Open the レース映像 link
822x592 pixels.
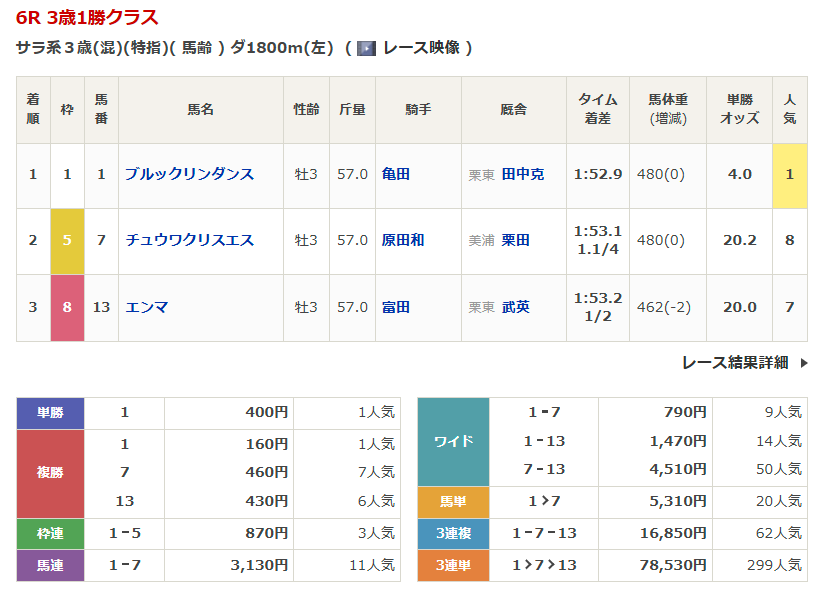(x=420, y=48)
